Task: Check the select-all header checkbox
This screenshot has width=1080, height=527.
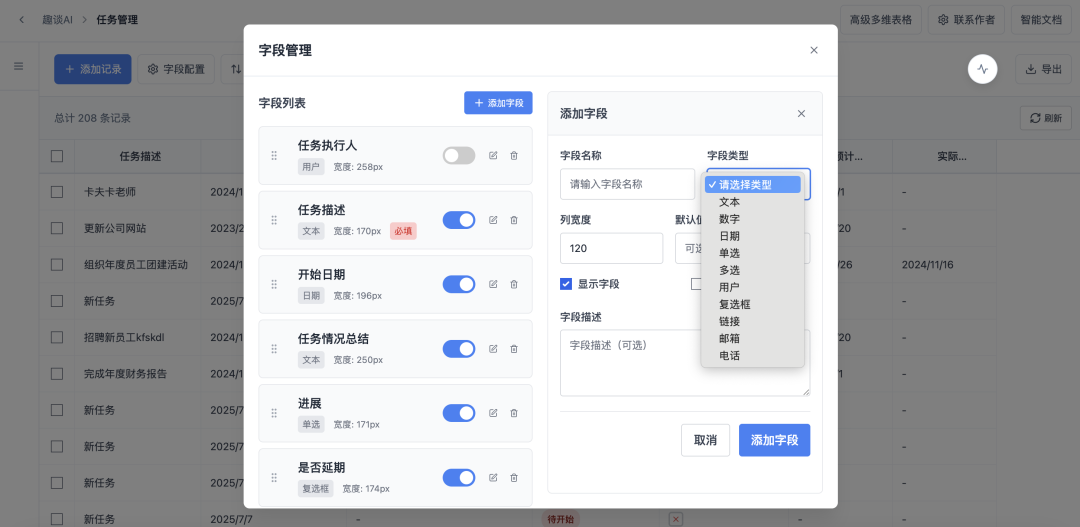Action: pyautogui.click(x=57, y=156)
